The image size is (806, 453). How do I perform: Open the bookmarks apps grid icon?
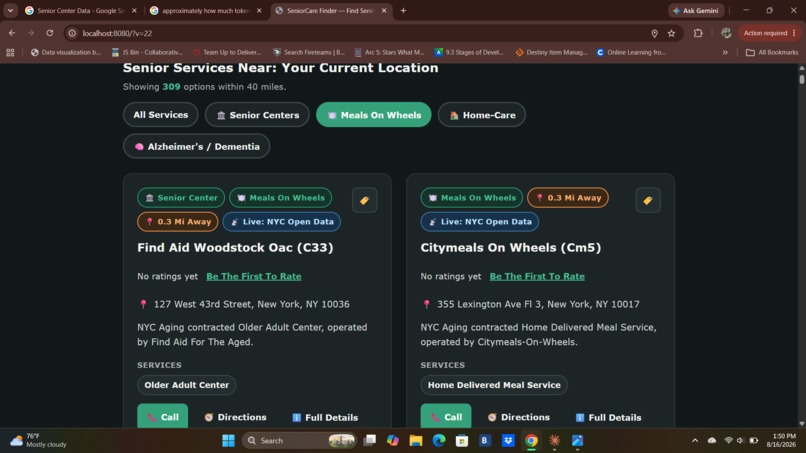click(10, 52)
